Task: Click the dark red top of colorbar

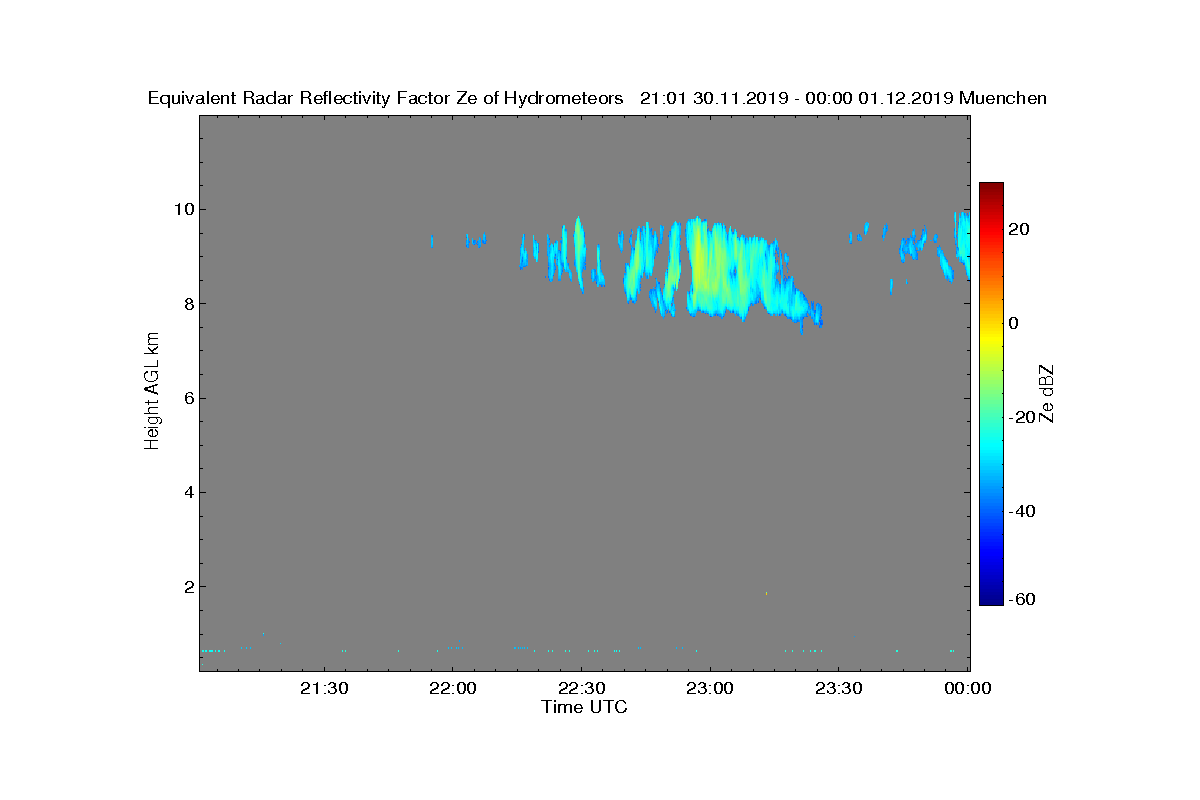Action: click(x=991, y=188)
